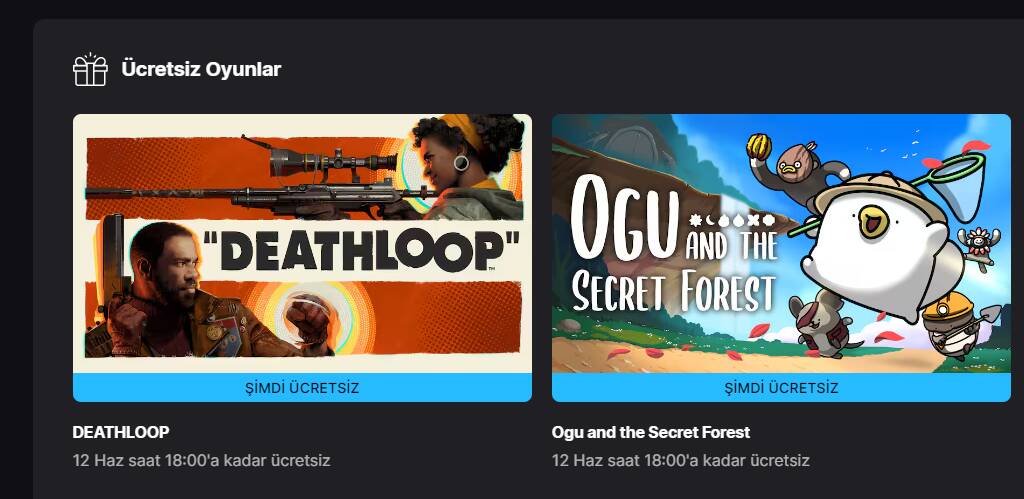Screen dimensions: 1024x499
Task: Click the sniper rifle scope in DEATHLOOP art
Action: point(333,161)
